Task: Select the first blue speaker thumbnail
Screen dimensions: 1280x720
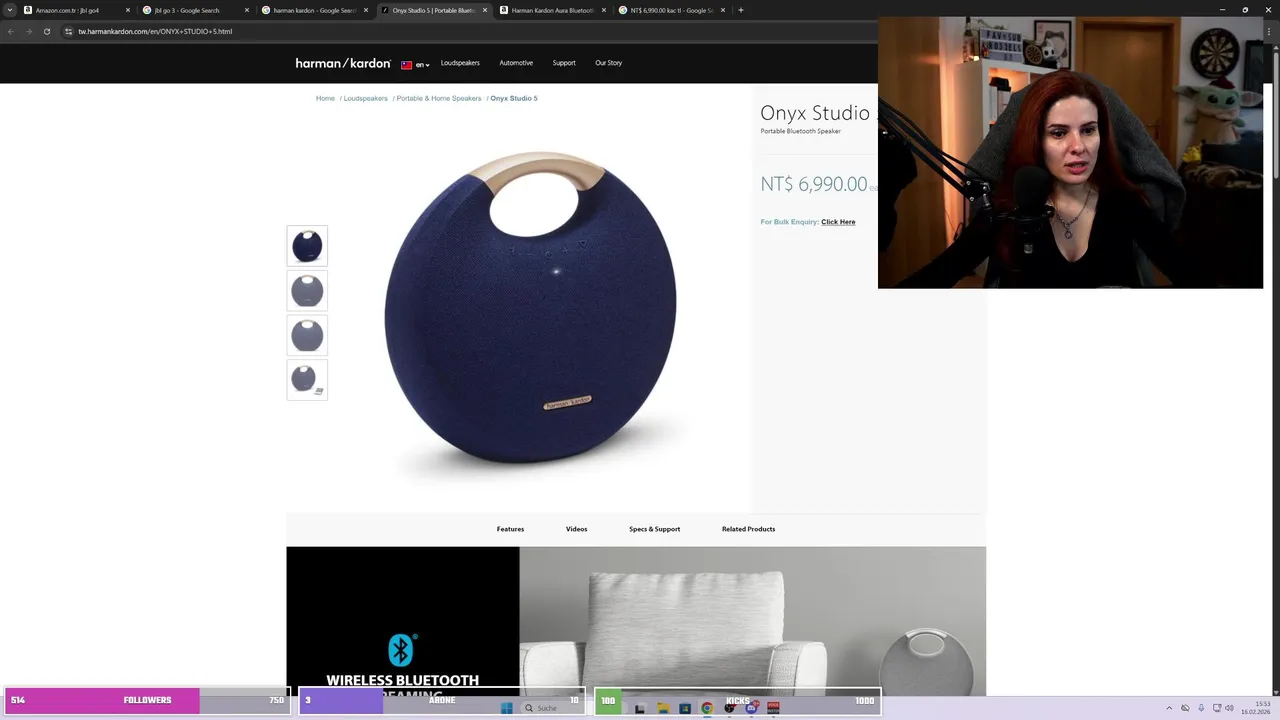Action: tap(307, 246)
